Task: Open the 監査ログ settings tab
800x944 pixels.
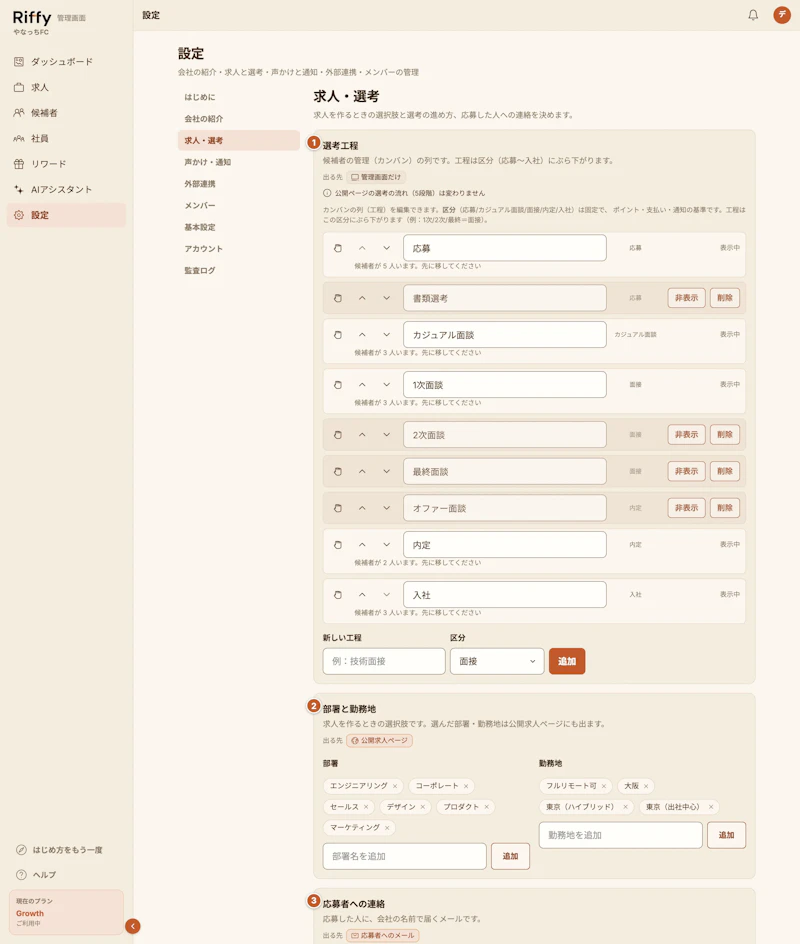Action: pyautogui.click(x=238, y=270)
